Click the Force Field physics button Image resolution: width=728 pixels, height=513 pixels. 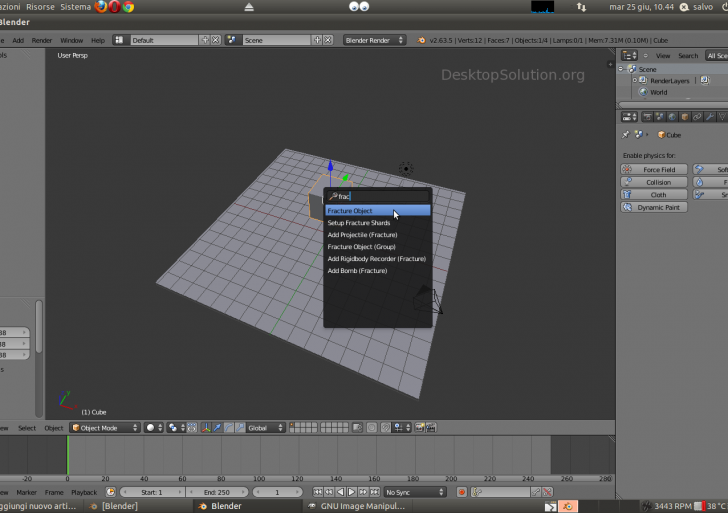coord(655,170)
